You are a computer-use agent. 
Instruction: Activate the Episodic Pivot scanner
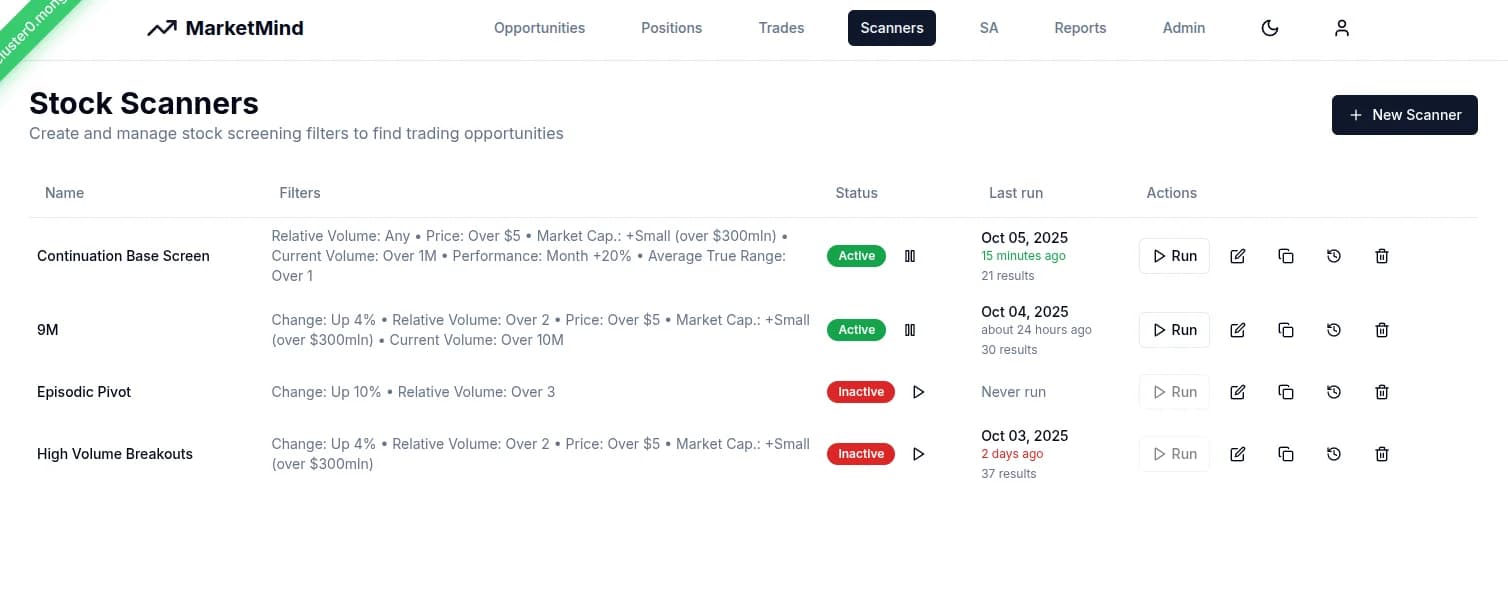click(919, 392)
